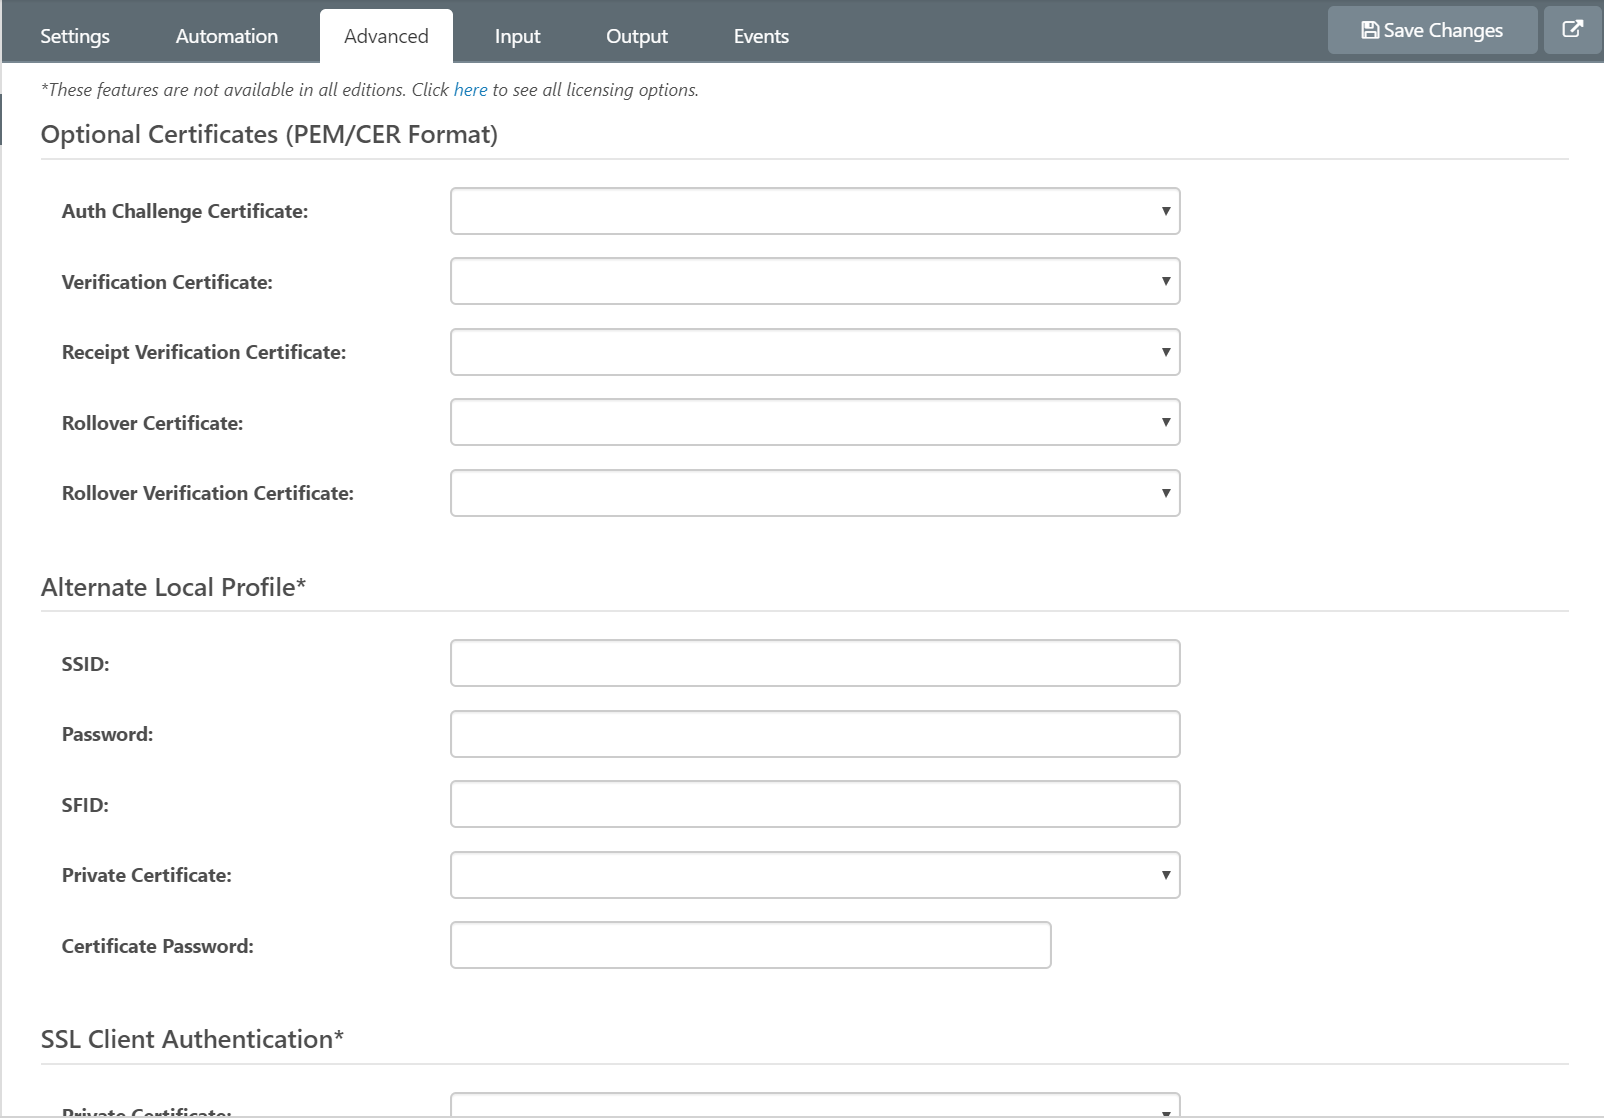Click the Auth Challenge Certificate label
This screenshot has width=1604, height=1118.
coord(185,211)
